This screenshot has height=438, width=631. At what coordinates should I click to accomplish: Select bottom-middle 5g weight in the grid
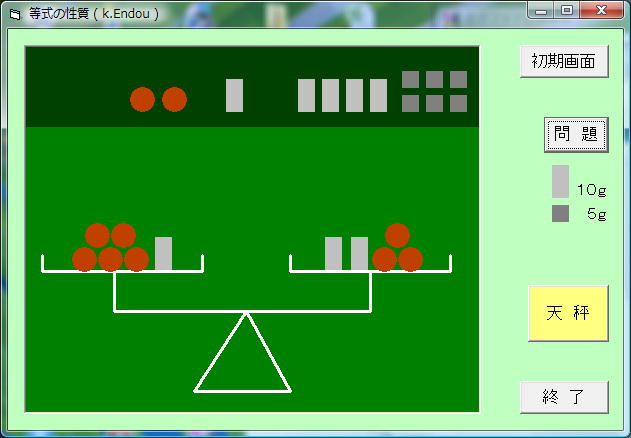pyautogui.click(x=435, y=103)
